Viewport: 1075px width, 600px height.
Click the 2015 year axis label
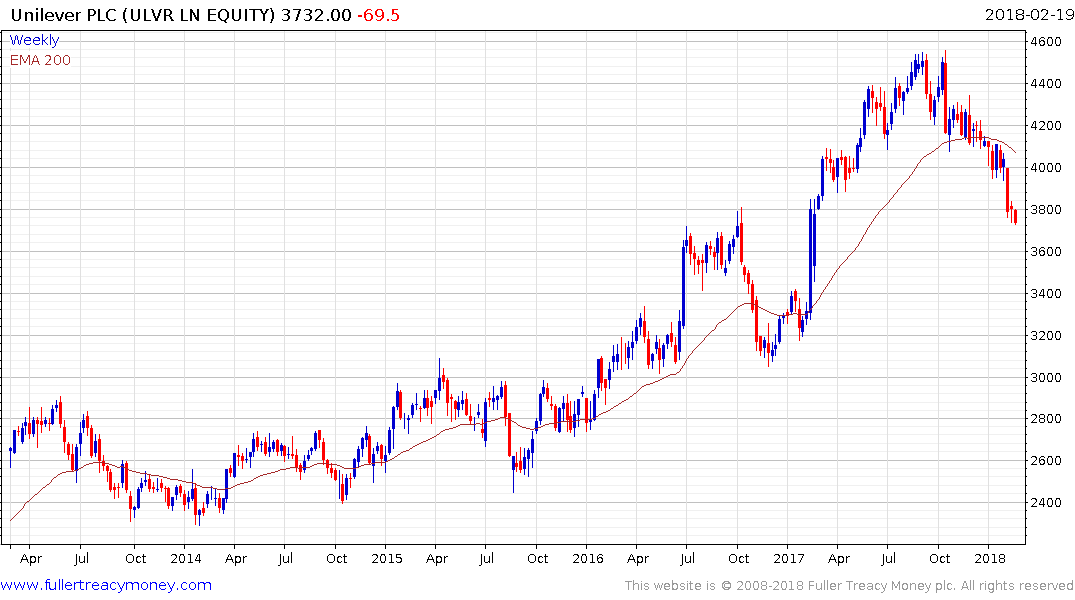coord(387,558)
